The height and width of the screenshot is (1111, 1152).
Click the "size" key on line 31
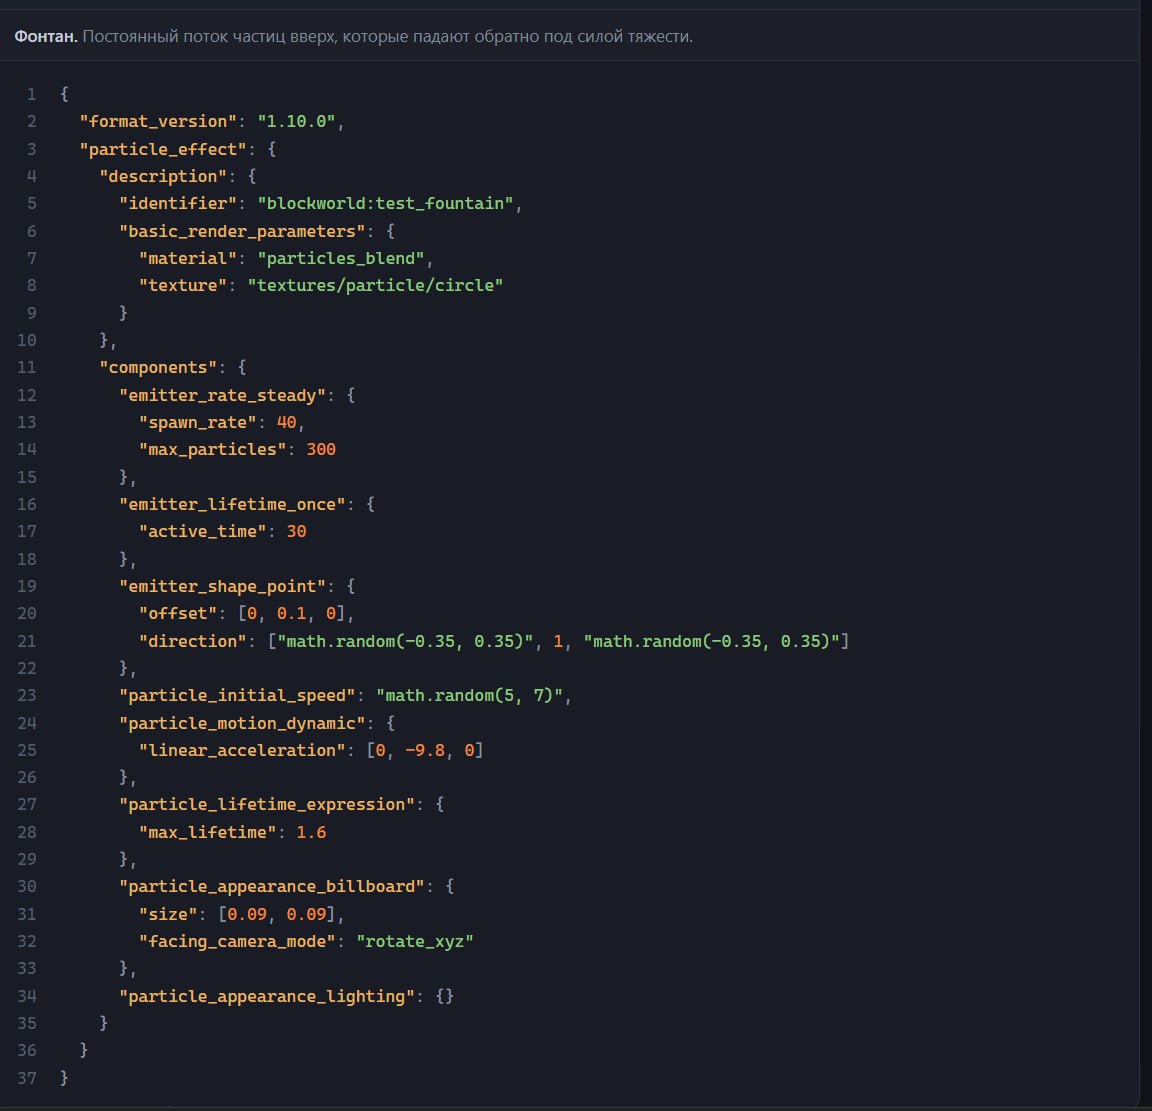168,914
